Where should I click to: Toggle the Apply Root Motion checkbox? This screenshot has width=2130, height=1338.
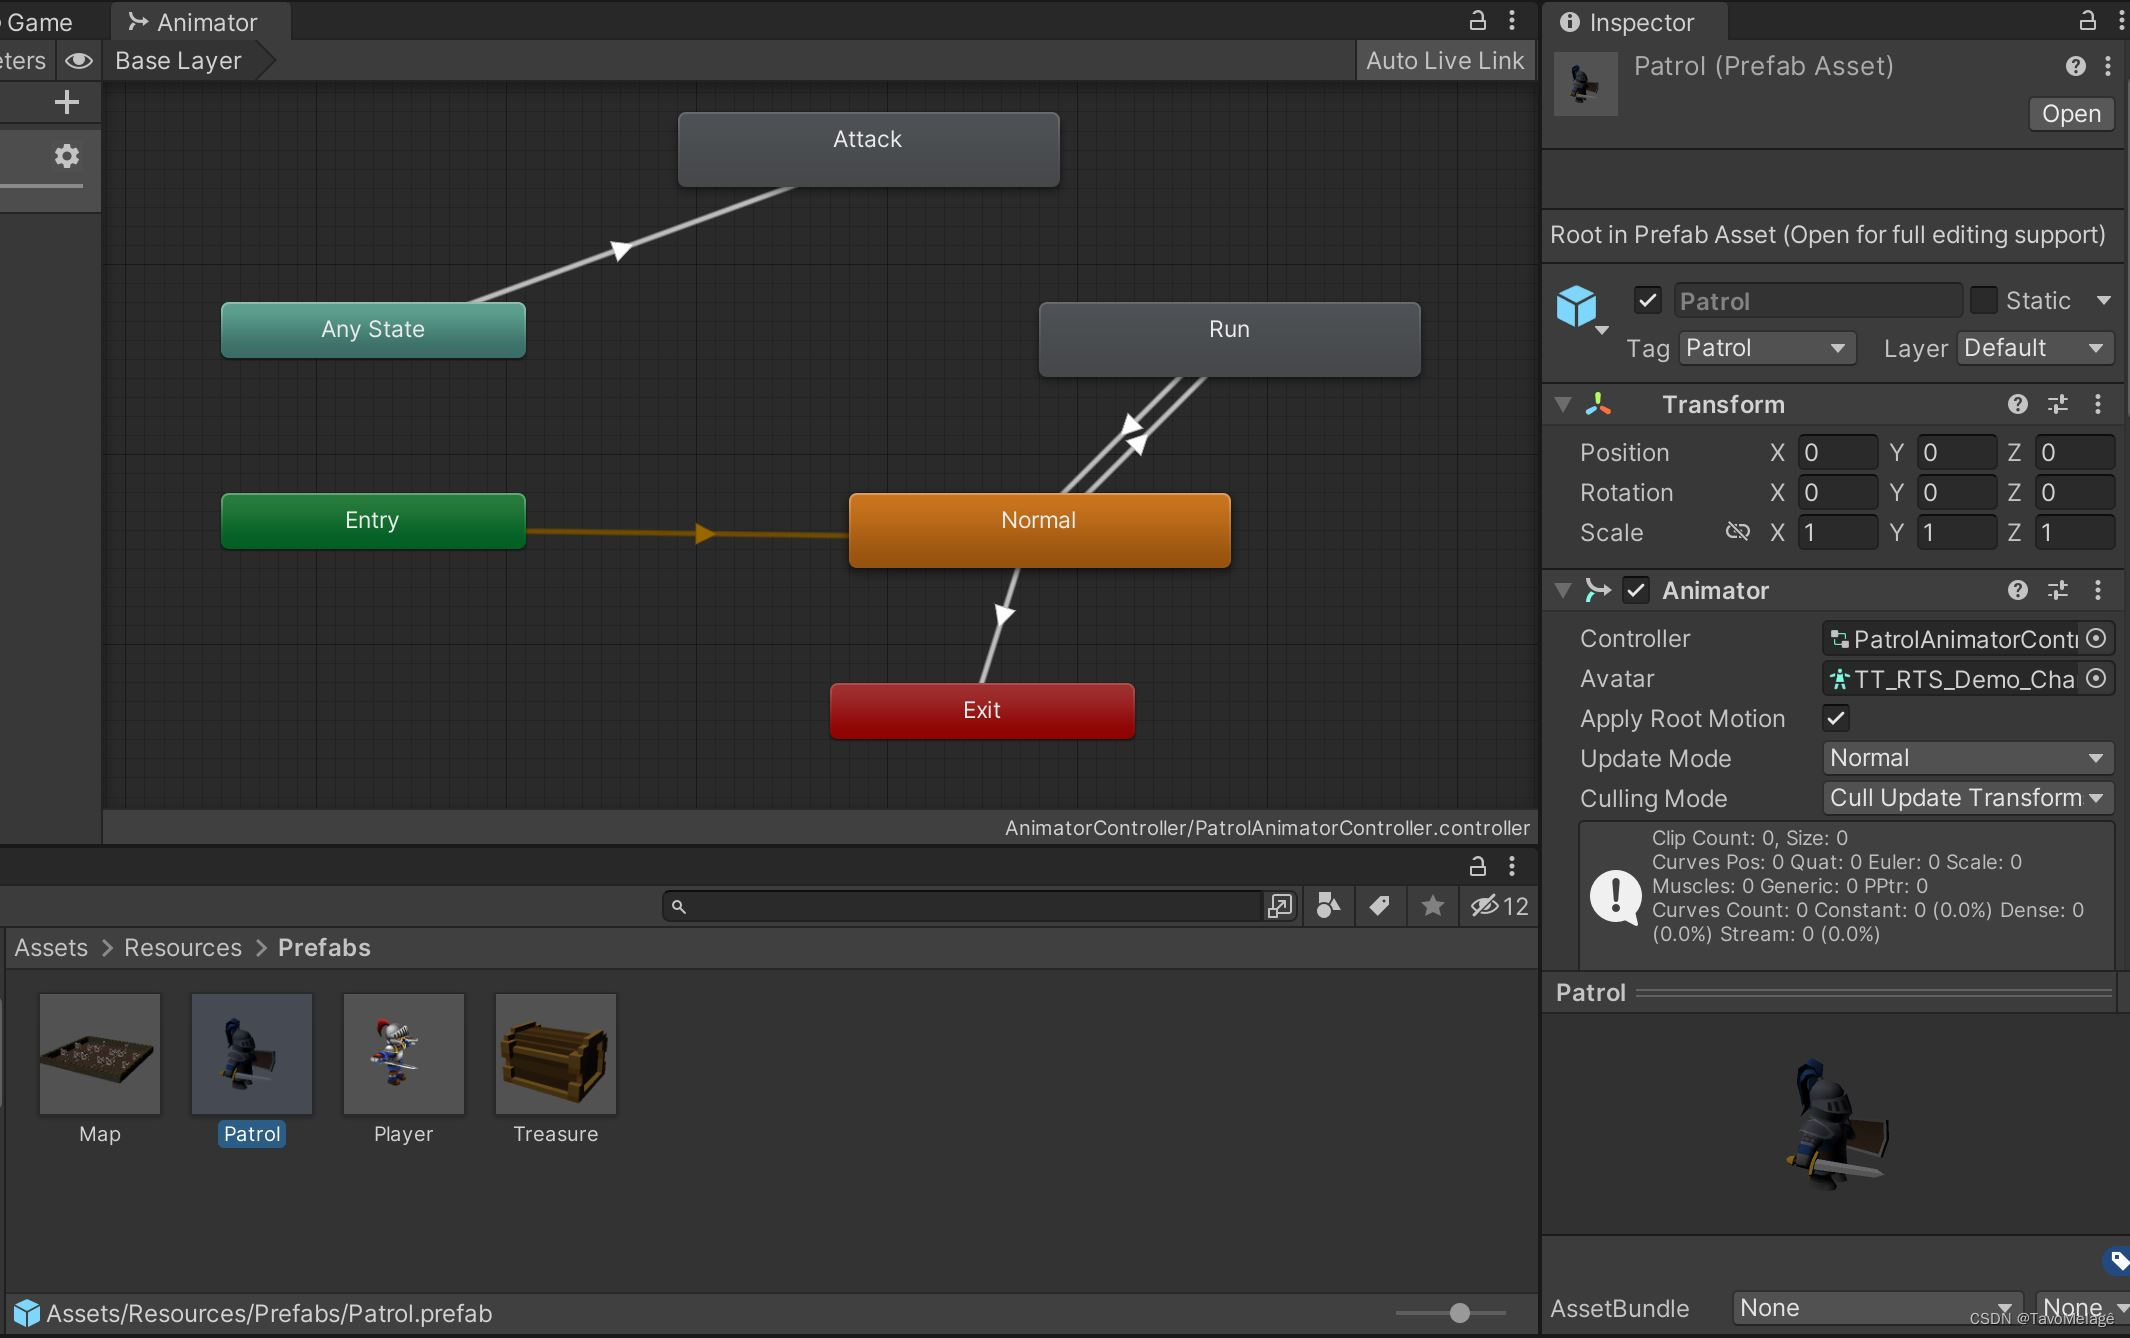click(1836, 718)
